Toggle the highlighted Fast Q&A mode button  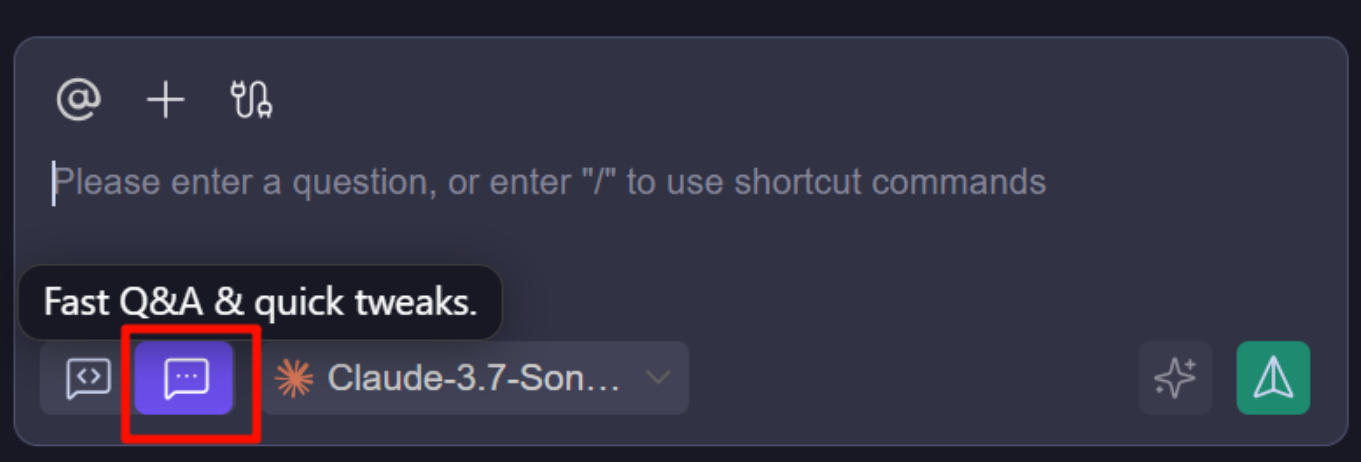[x=185, y=378]
